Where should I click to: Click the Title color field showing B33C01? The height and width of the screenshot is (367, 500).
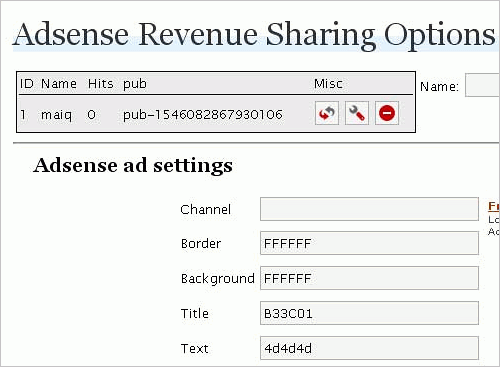pyautogui.click(x=369, y=313)
